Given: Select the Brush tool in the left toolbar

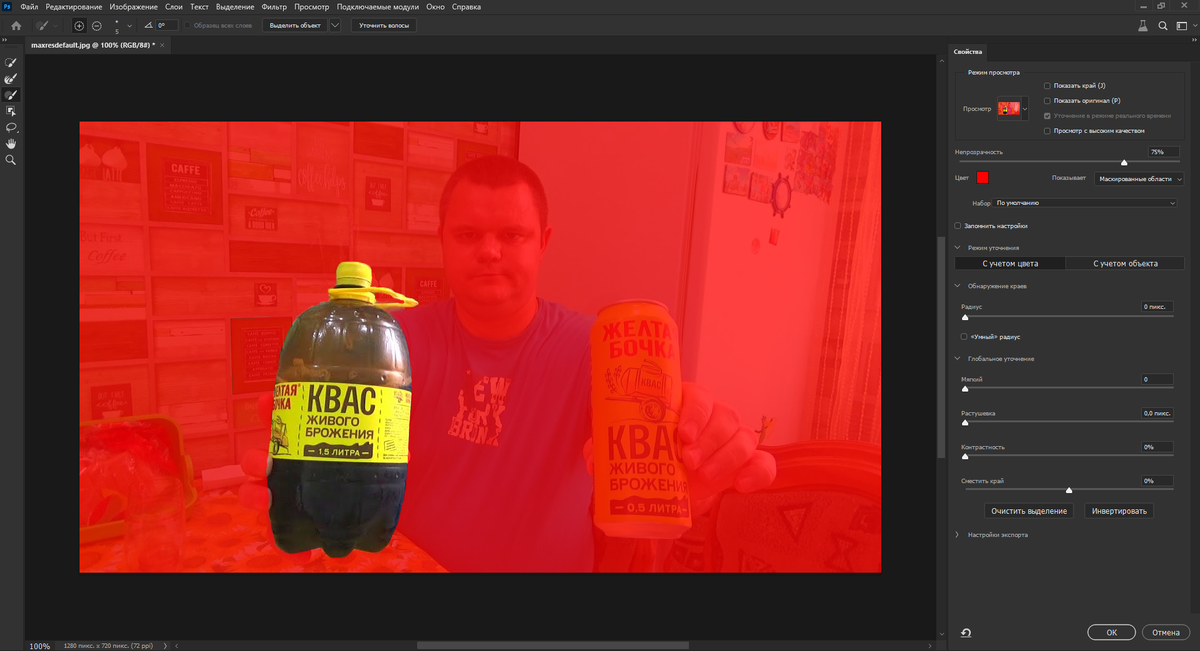Looking at the screenshot, I should click(11, 94).
